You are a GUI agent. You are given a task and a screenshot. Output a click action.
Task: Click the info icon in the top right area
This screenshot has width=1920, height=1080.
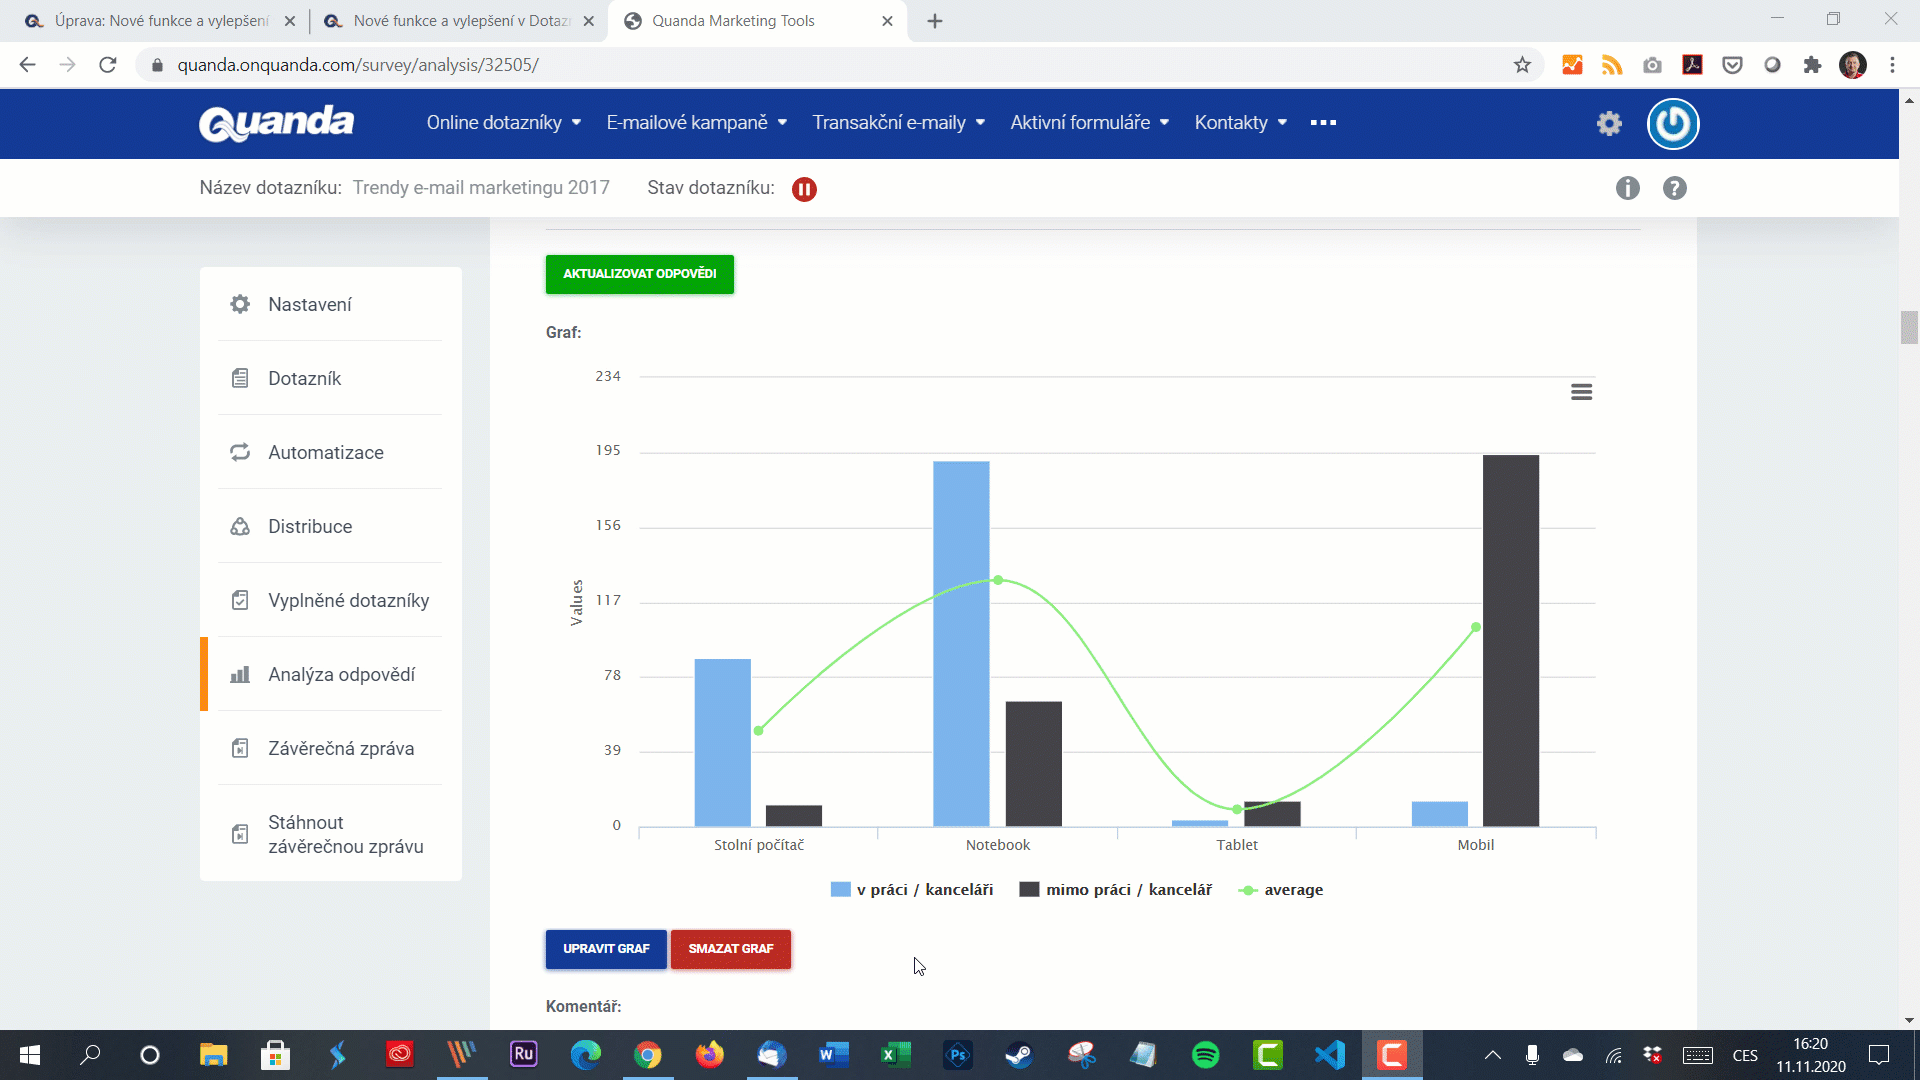pyautogui.click(x=1629, y=186)
